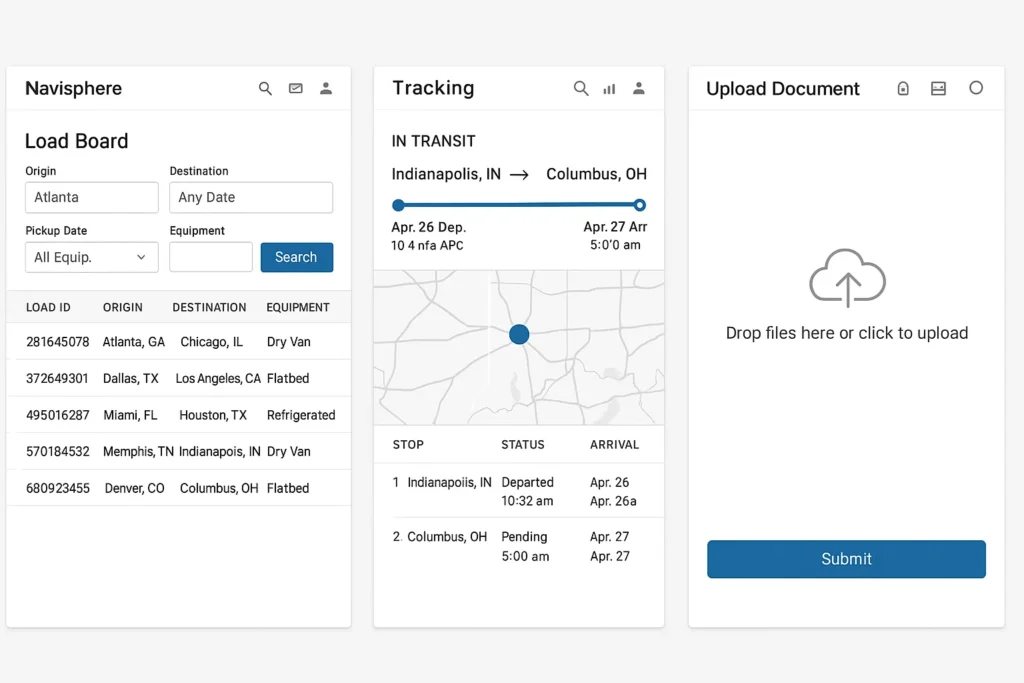The height and width of the screenshot is (683, 1024).
Task: Click the search icon in the Tracking panel
Action: (x=581, y=88)
